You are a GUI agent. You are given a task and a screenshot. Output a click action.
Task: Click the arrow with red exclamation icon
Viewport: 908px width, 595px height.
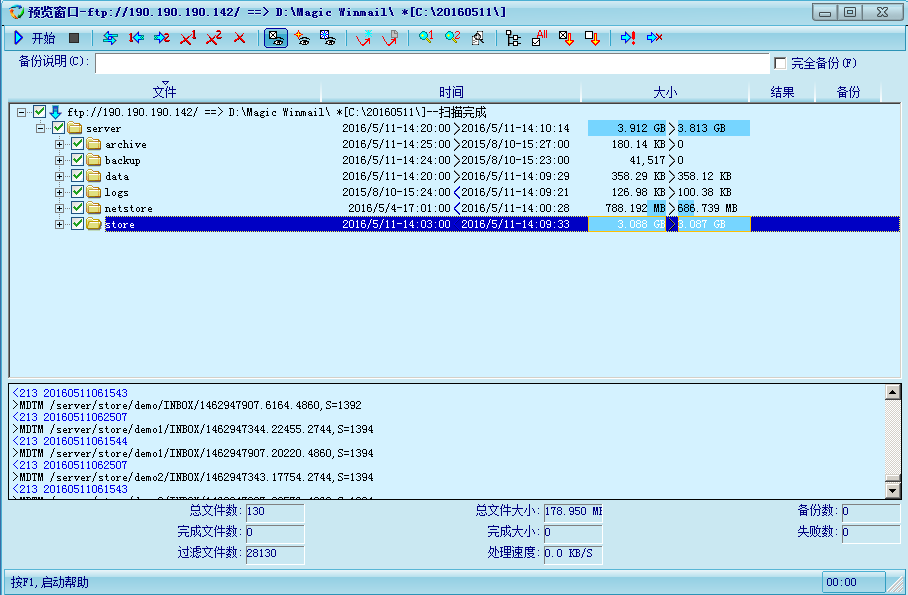click(628, 38)
